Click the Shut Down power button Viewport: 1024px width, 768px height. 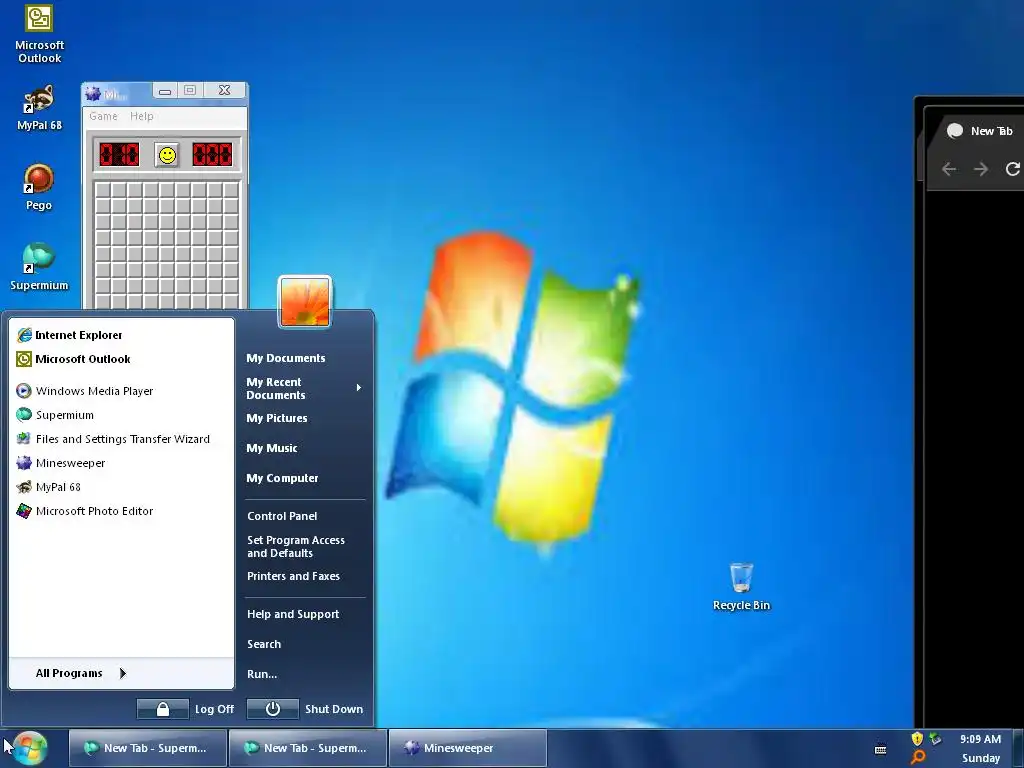(x=272, y=709)
